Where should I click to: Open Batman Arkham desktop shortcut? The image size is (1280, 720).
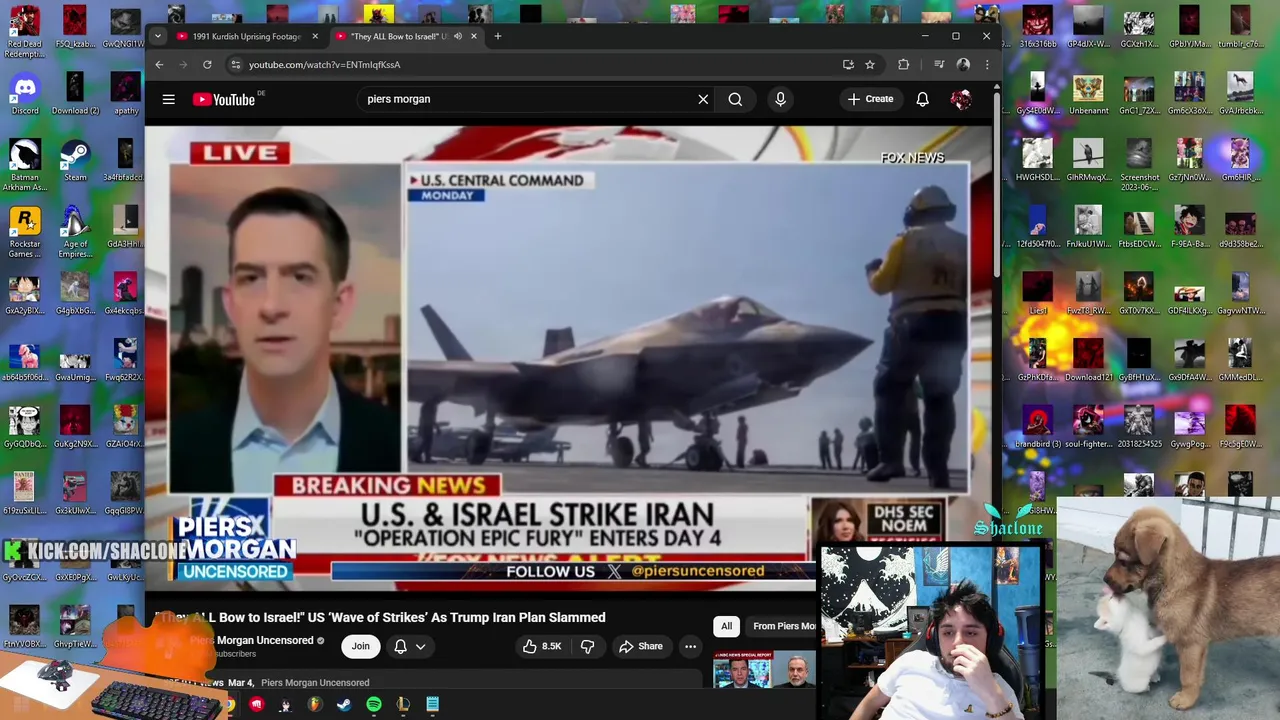(25, 165)
